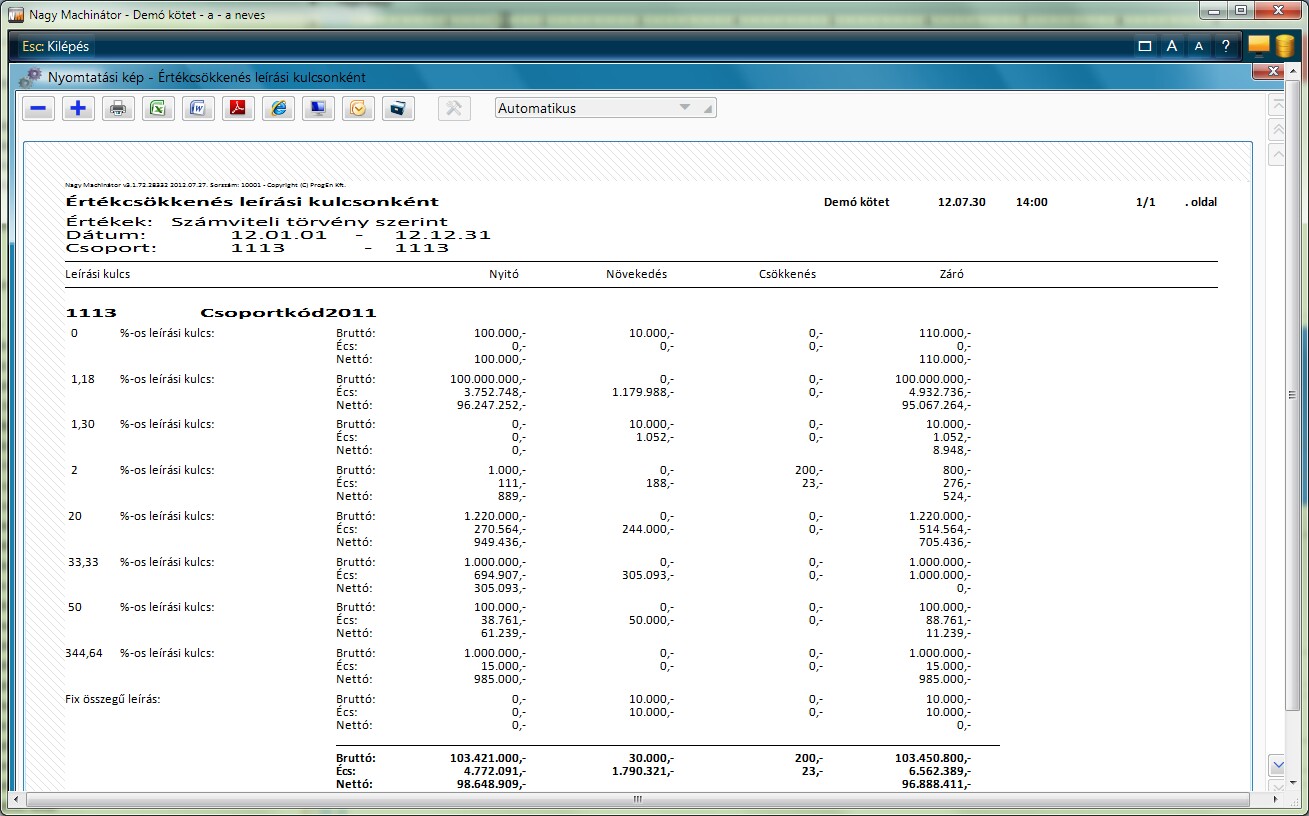Decrease font size with the small A
Image resolution: width=1309 pixels, height=816 pixels.
[x=1198, y=46]
